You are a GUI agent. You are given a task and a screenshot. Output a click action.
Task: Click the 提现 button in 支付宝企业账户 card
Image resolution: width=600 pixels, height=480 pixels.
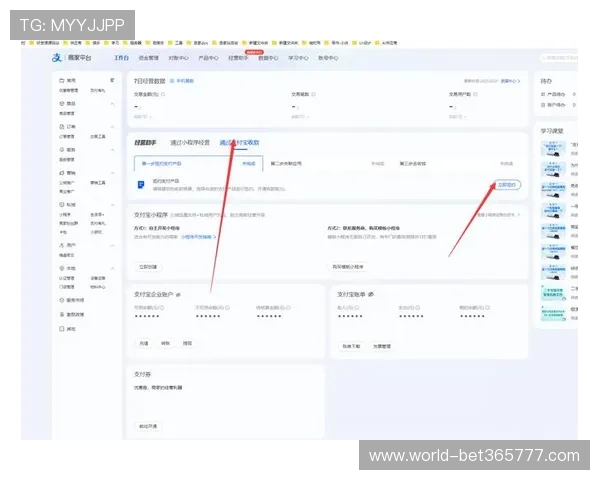(187, 343)
